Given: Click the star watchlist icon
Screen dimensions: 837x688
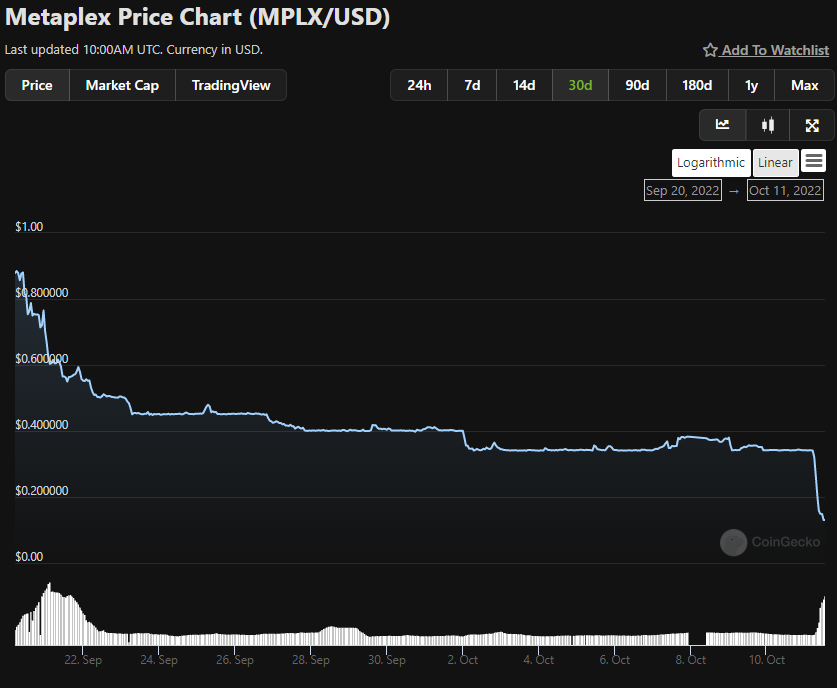Looking at the screenshot, I should tap(710, 50).
